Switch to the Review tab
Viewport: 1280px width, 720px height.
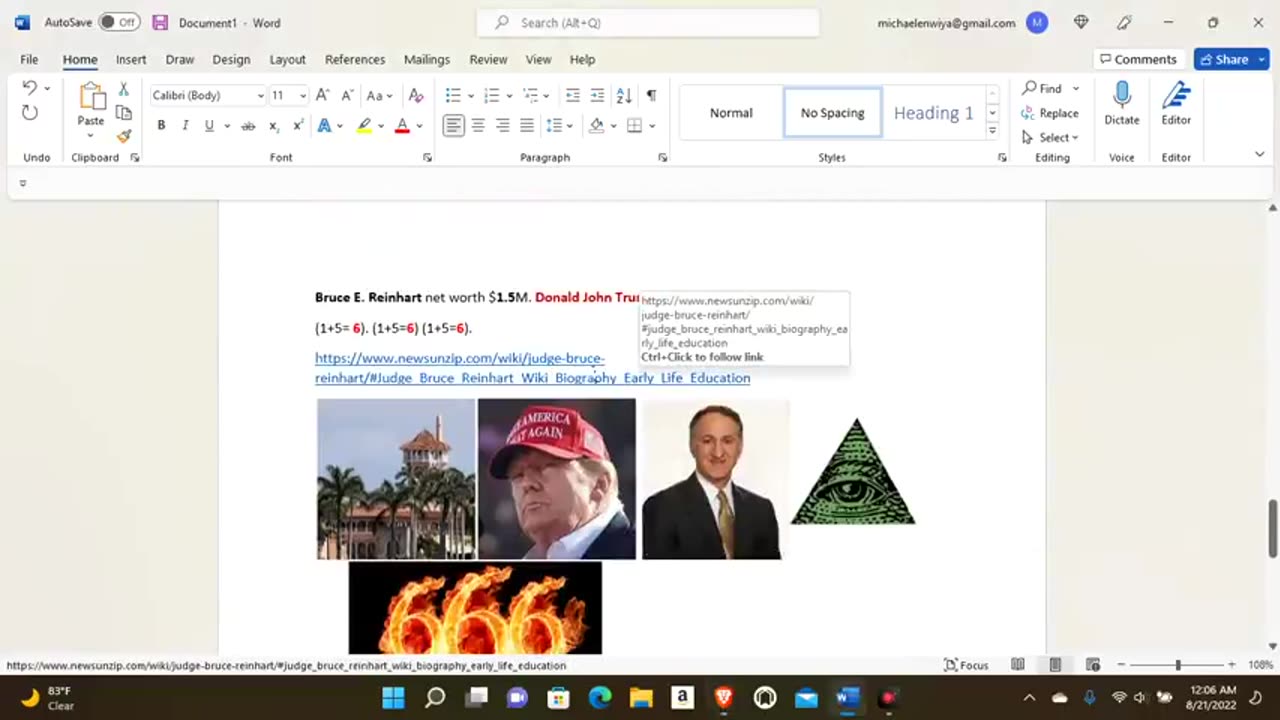click(488, 59)
